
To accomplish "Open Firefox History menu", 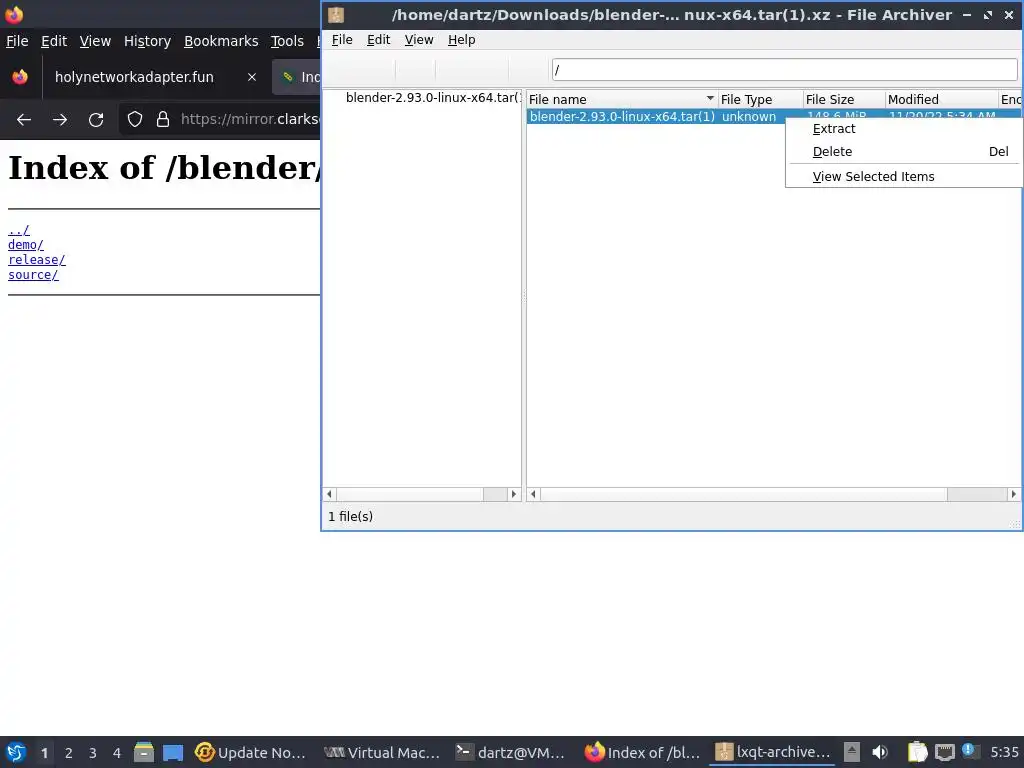I will (147, 41).
